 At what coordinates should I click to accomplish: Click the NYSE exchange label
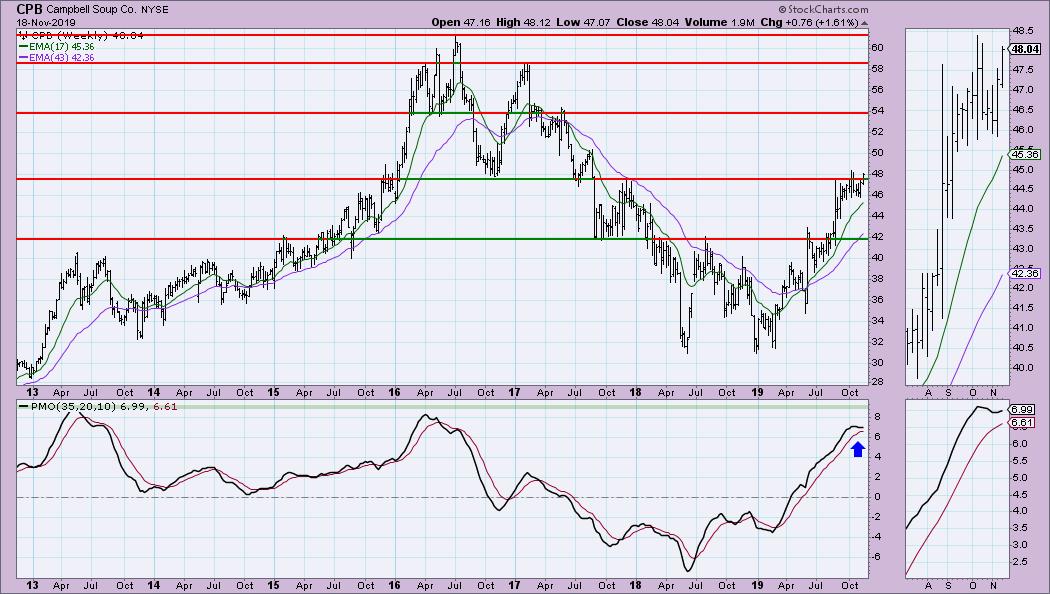tap(155, 10)
